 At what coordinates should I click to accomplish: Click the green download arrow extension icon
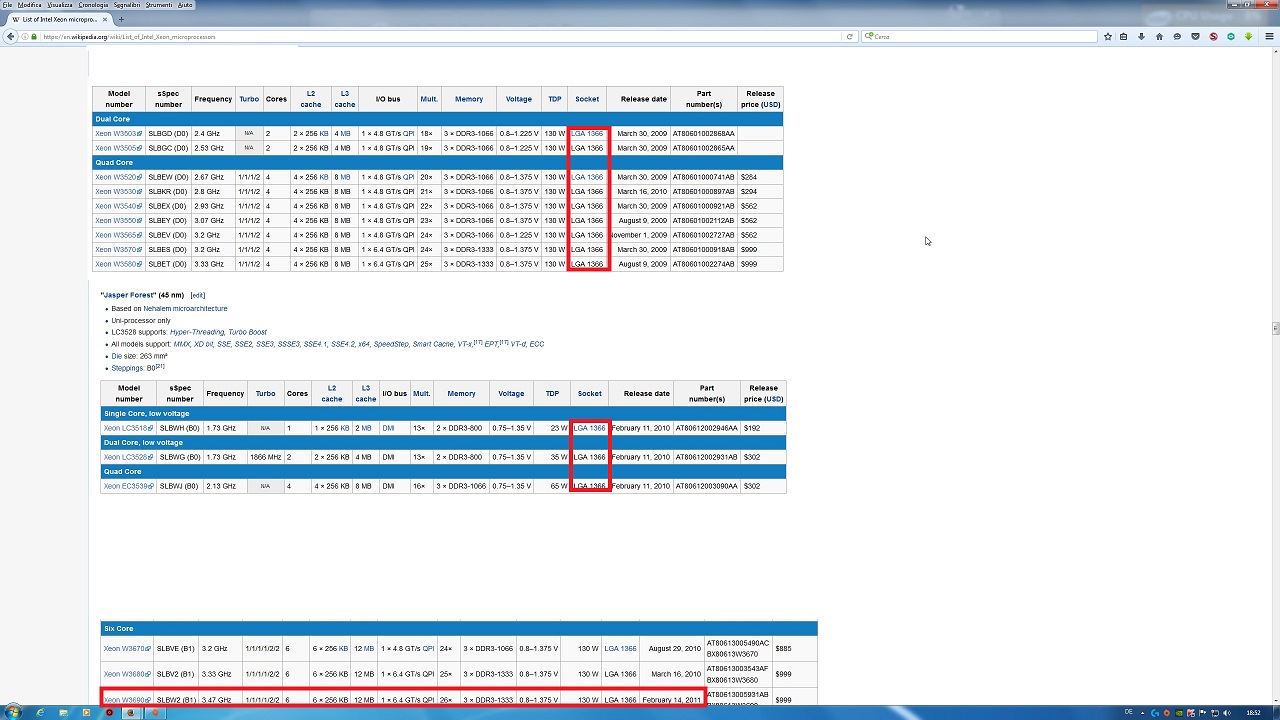pos(1249,36)
